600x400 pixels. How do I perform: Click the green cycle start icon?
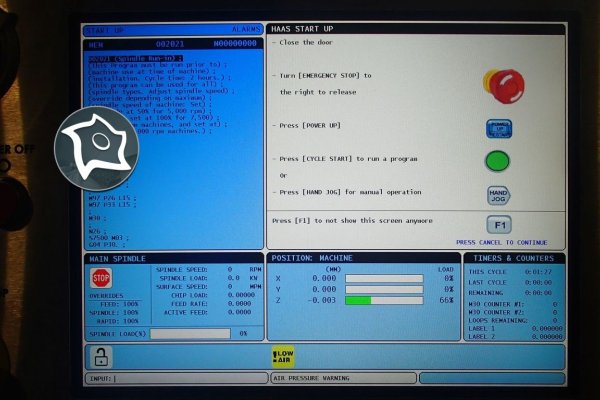(497, 161)
